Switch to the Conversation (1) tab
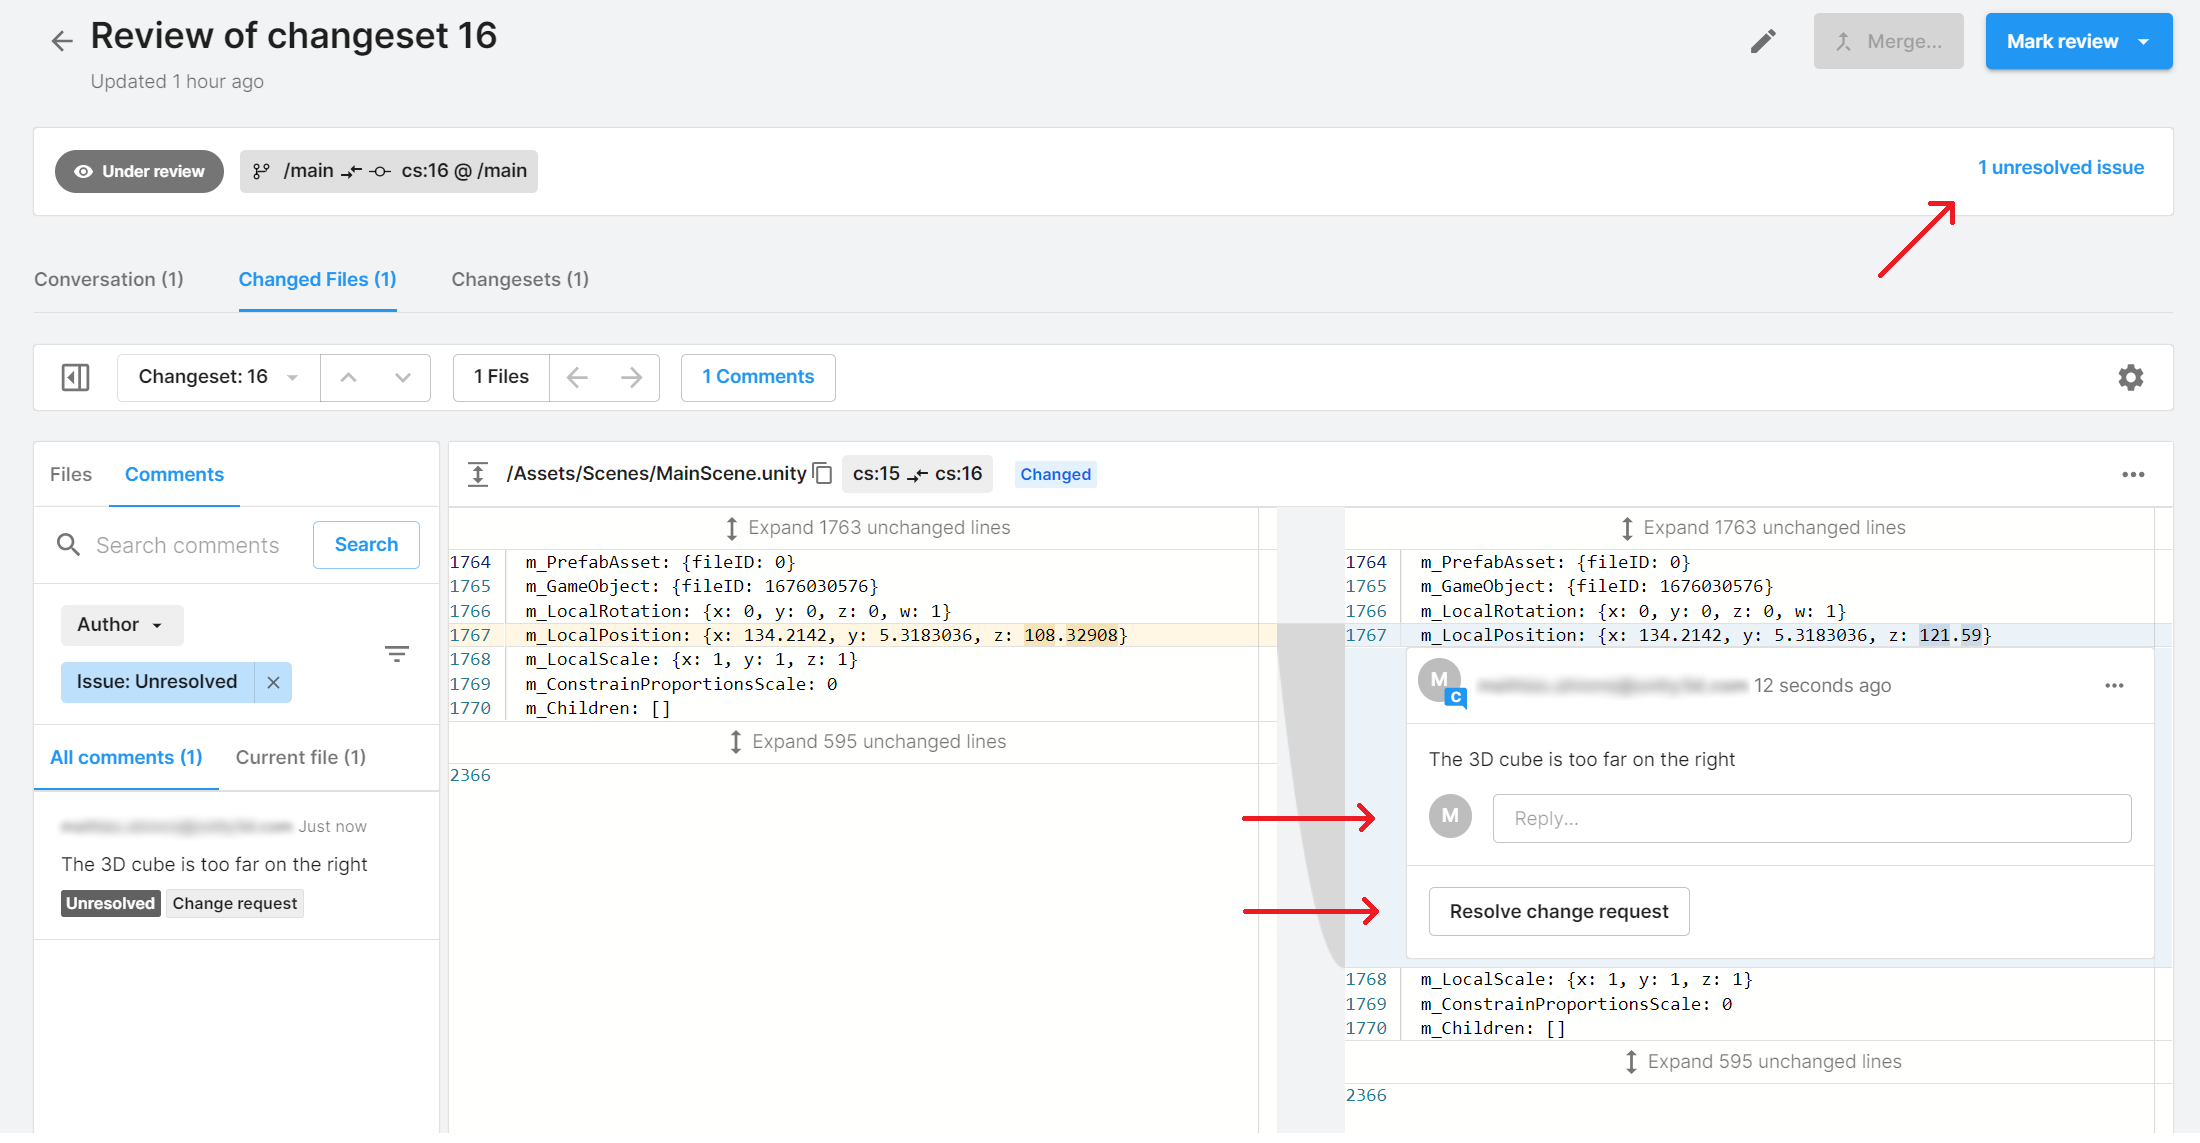The height and width of the screenshot is (1143, 2200). tap(109, 280)
